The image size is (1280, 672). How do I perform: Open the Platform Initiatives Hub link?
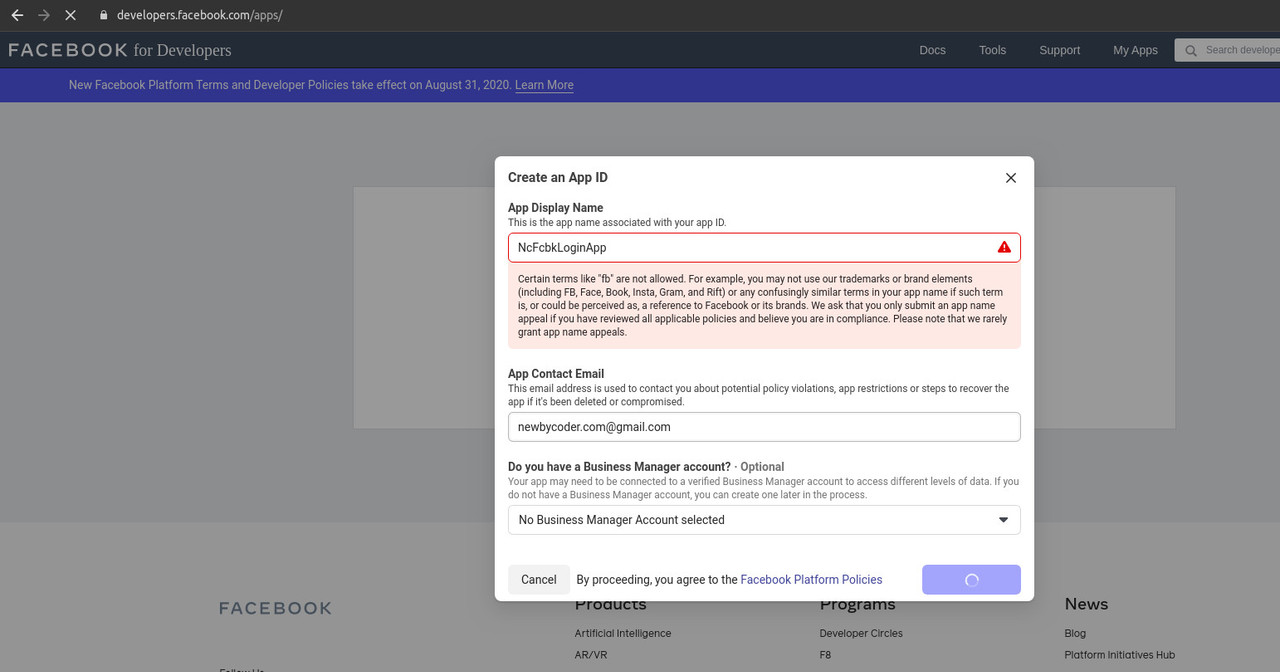1120,655
